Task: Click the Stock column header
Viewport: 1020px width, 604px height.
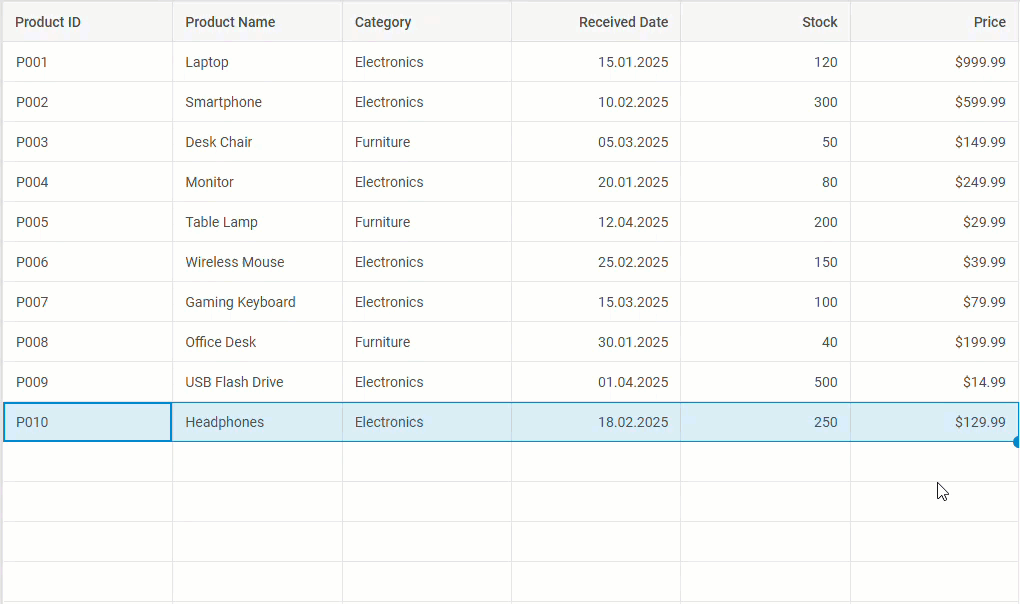Action: click(766, 22)
